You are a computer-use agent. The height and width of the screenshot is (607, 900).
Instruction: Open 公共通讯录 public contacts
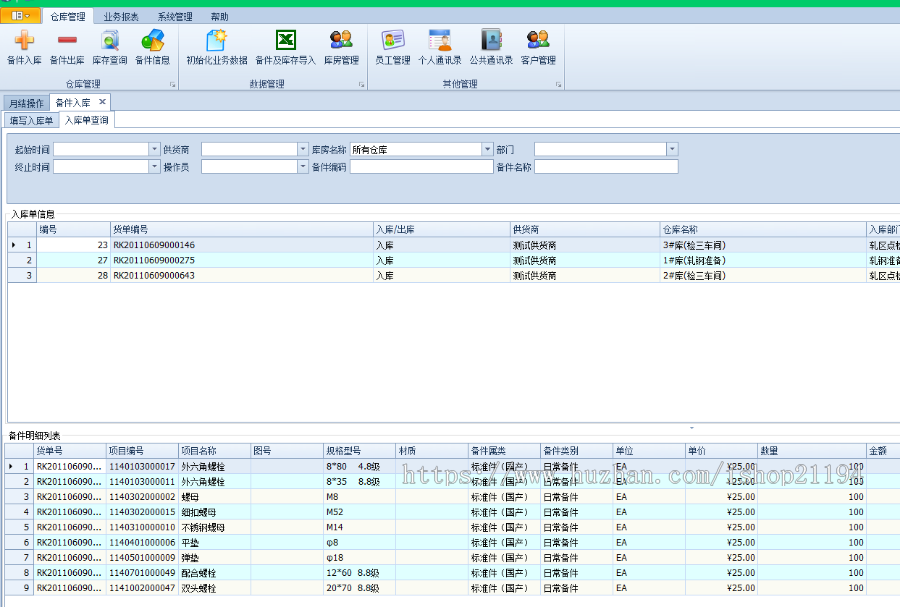click(x=490, y=48)
